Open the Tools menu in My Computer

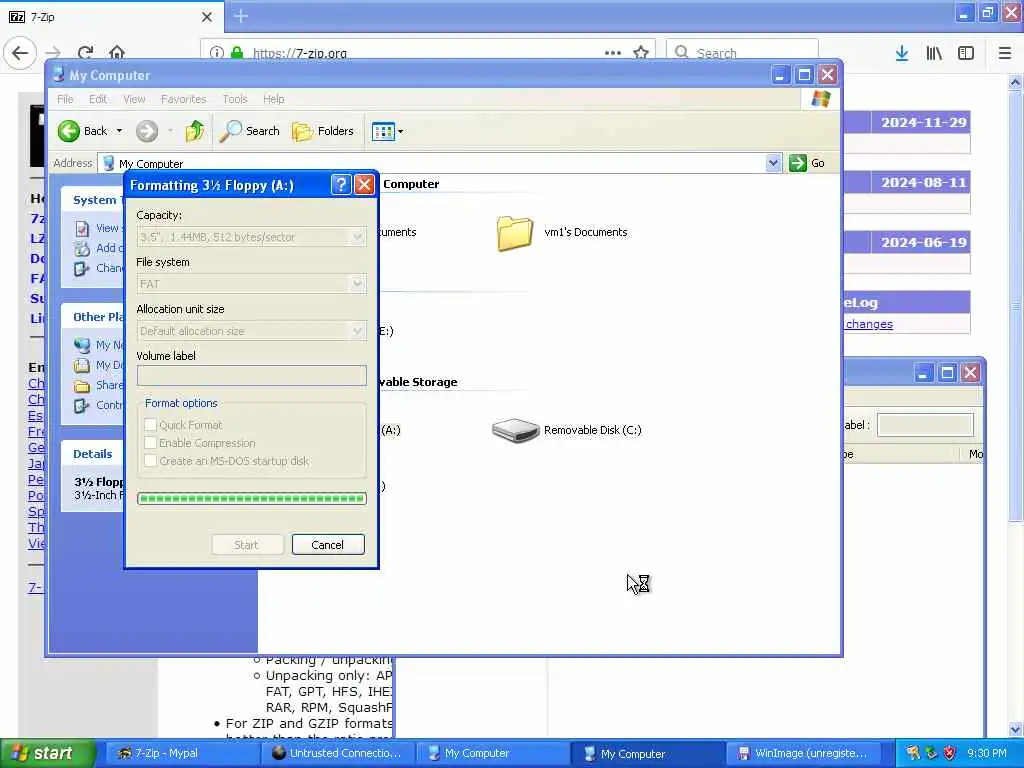(234, 99)
